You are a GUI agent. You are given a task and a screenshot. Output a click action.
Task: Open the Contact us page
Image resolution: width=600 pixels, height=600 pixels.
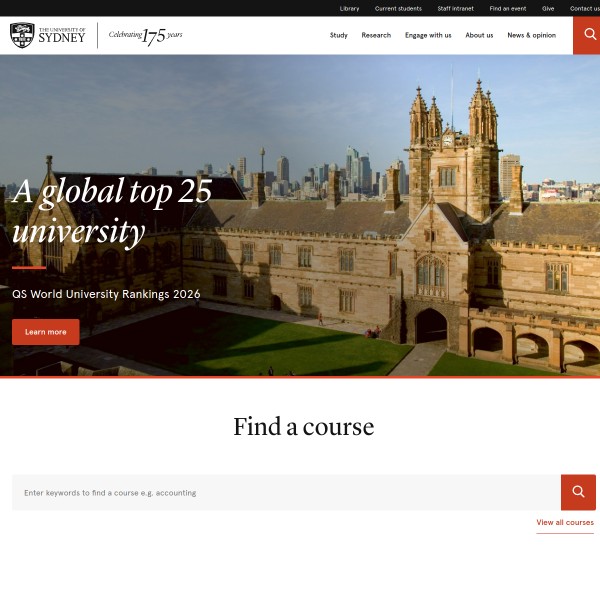tap(584, 8)
